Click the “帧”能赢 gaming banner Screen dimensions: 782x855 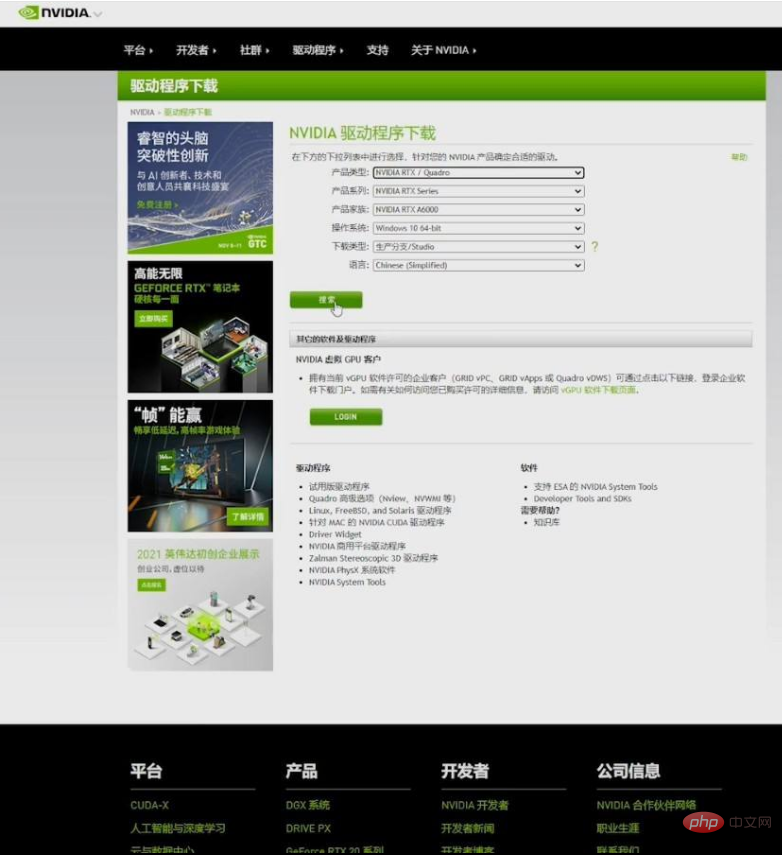[x=200, y=466]
